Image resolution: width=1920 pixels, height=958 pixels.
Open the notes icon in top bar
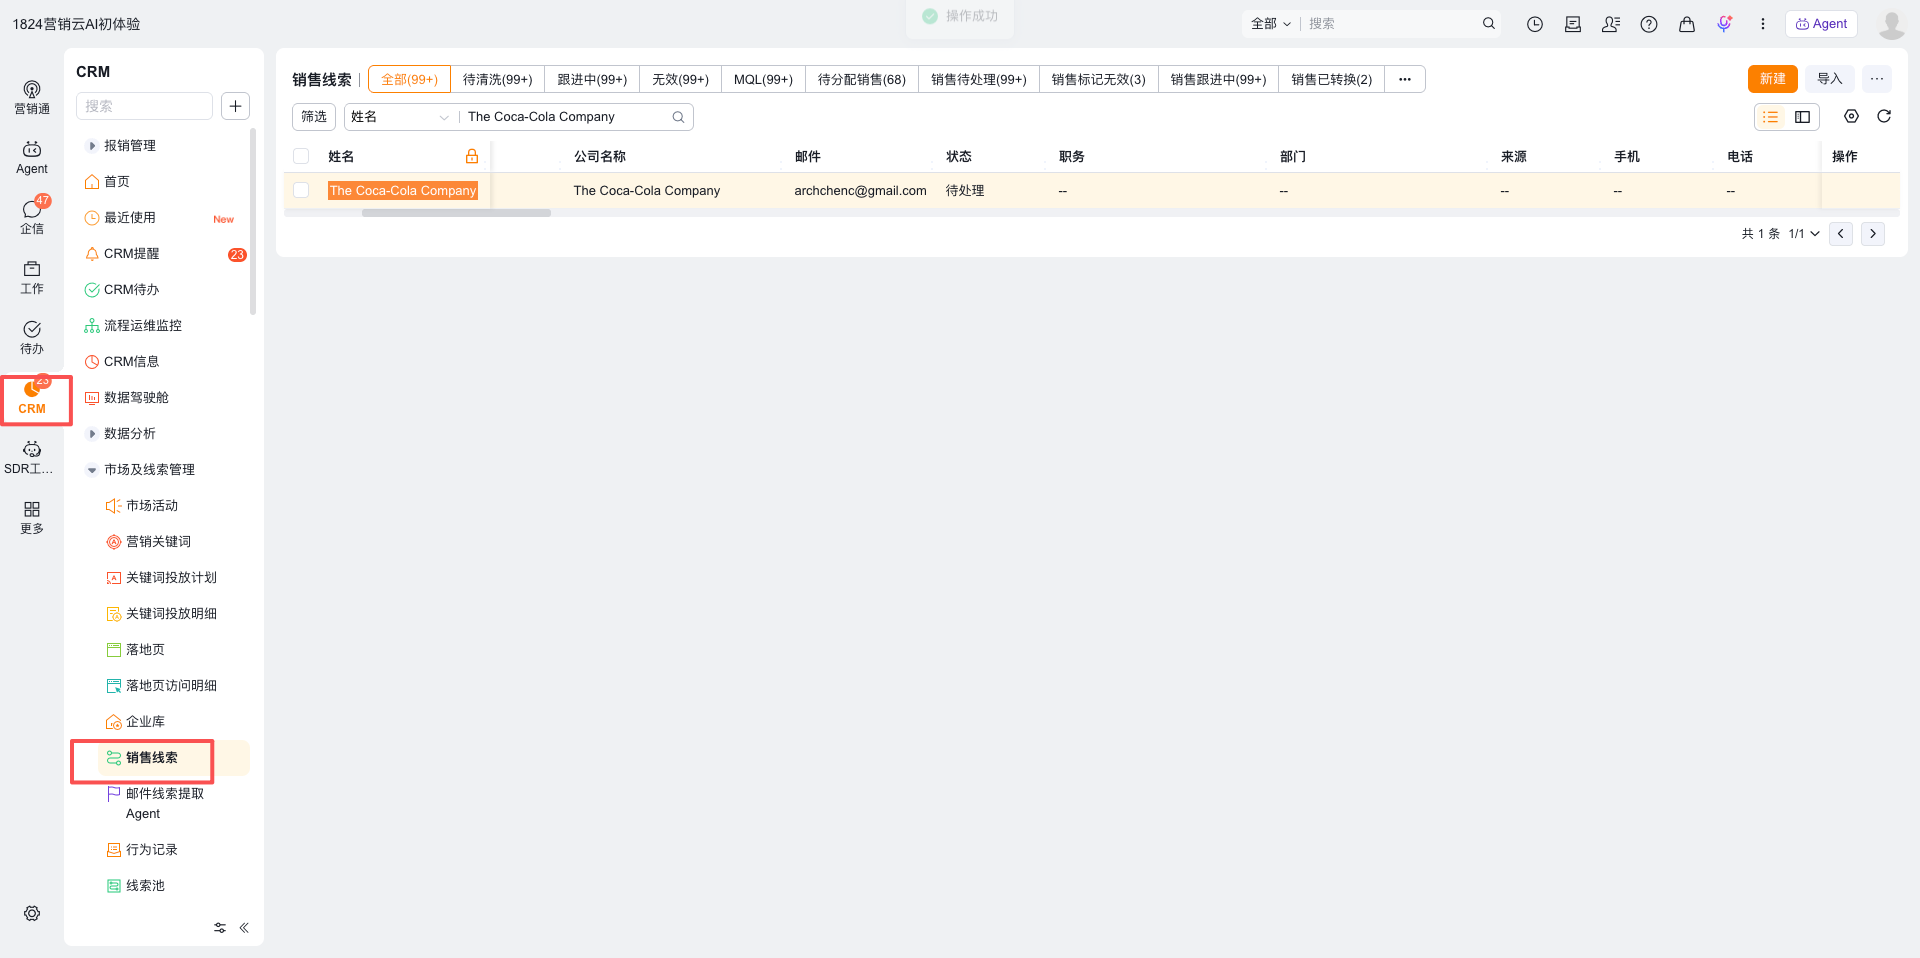tap(1573, 24)
